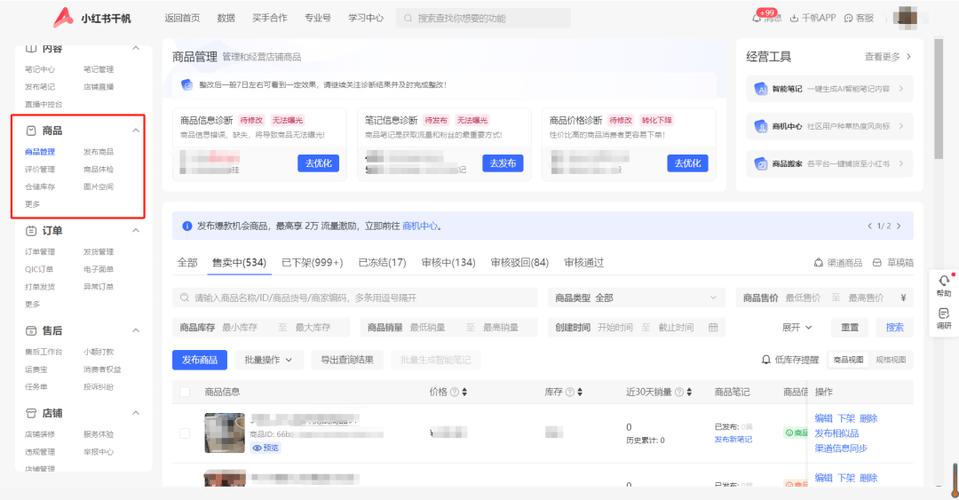Image resolution: width=959 pixels, height=500 pixels.
Task: Sort by the 库存 column arrows
Action: pyautogui.click(x=579, y=392)
